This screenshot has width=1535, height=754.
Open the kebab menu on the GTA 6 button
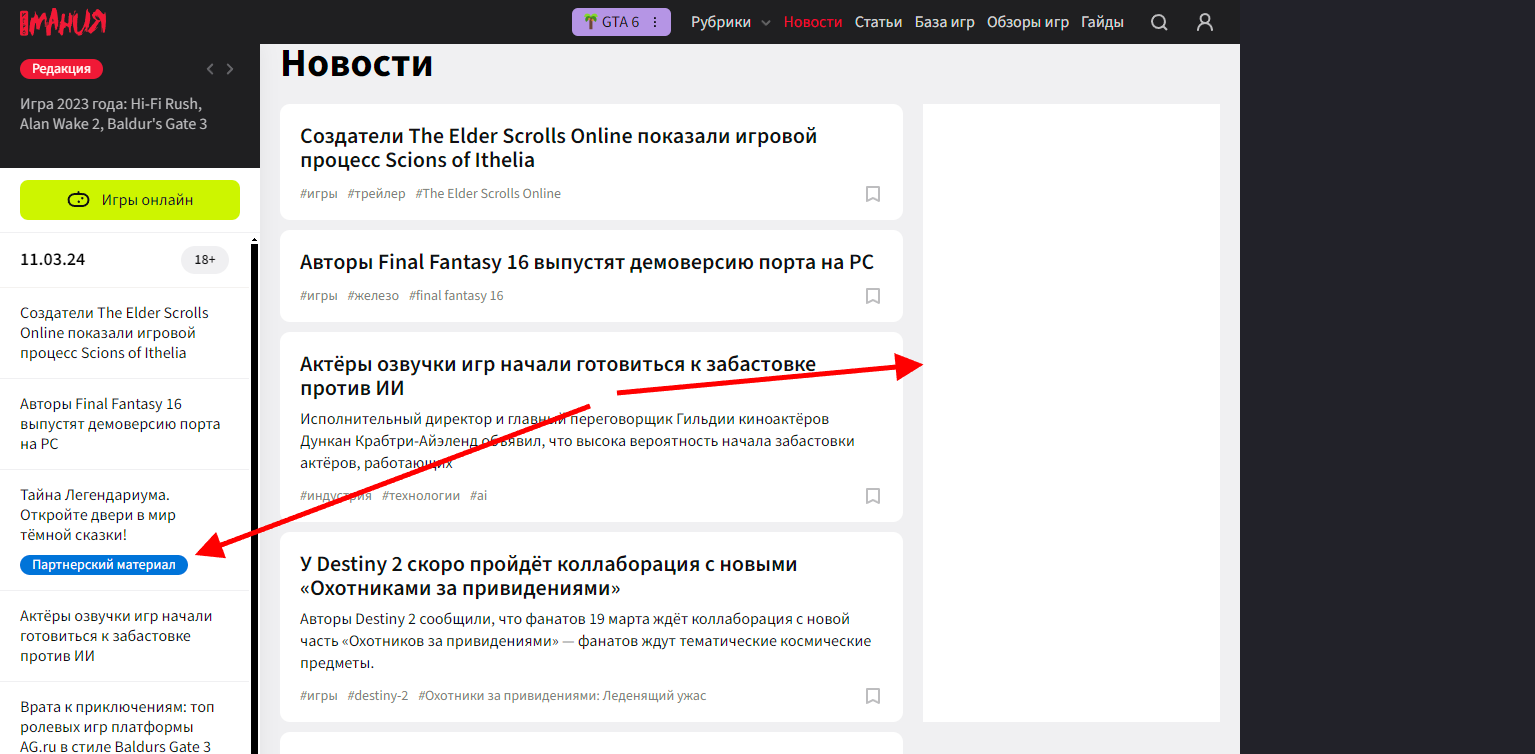(655, 20)
